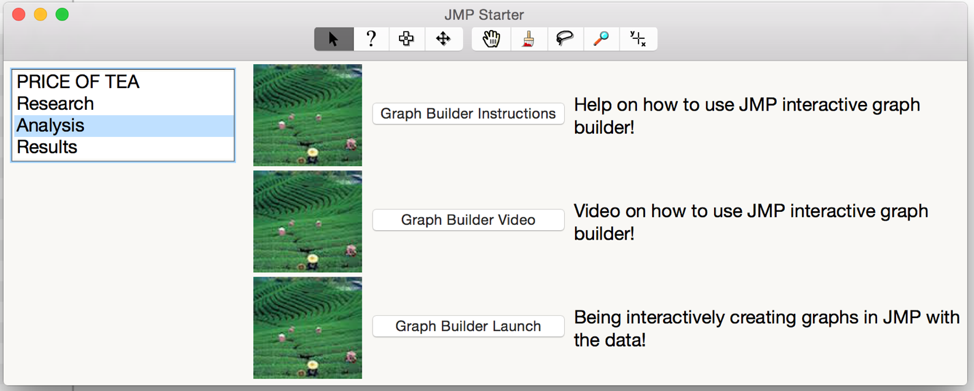This screenshot has height=391, width=974.
Task: Click tea field image beside Launch button
Action: (307, 328)
